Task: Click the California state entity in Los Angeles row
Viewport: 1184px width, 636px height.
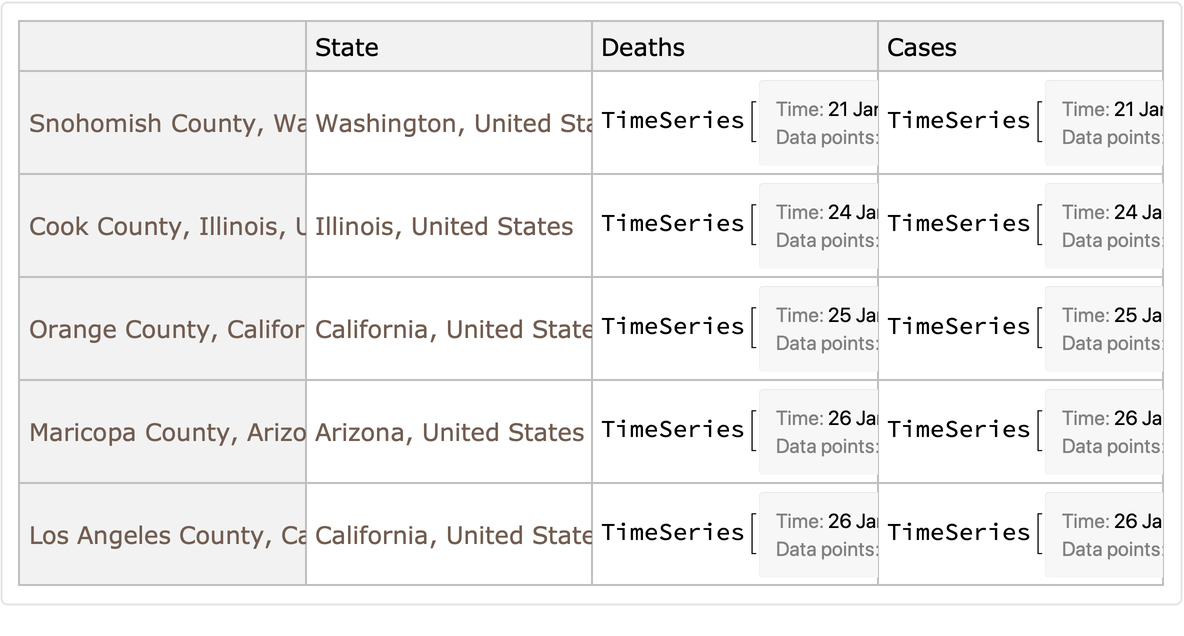Action: (451, 535)
